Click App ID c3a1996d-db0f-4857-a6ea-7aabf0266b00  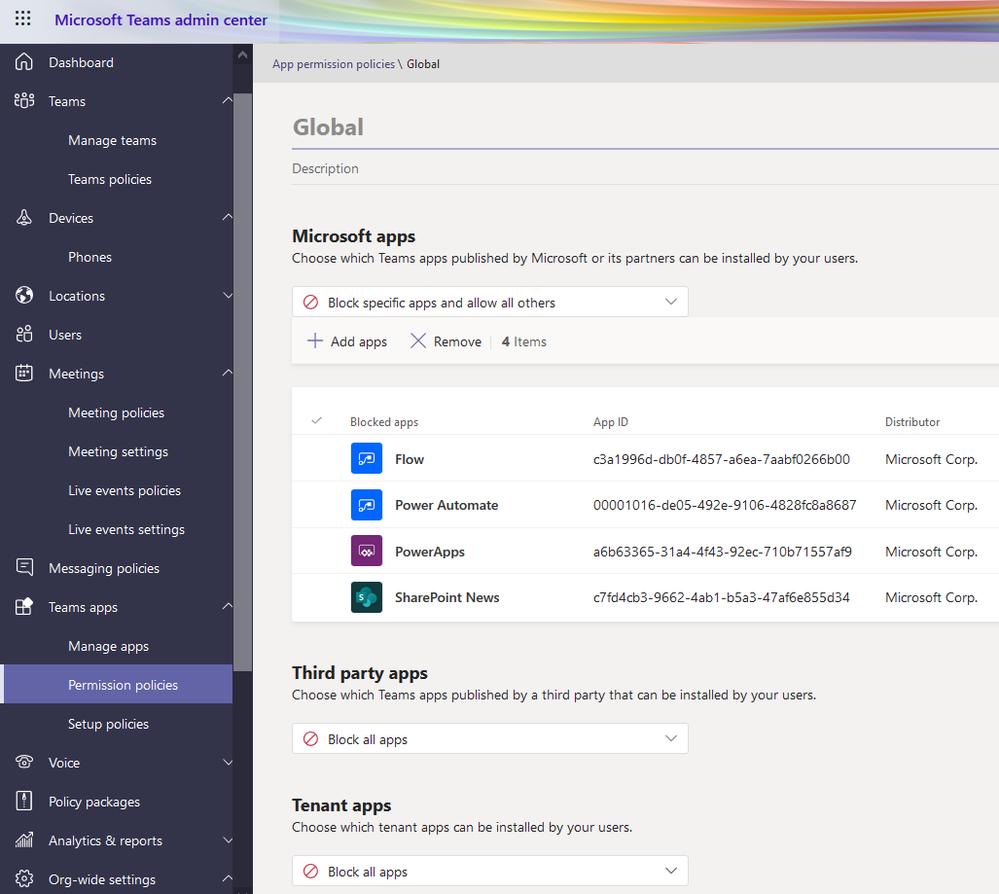721,459
